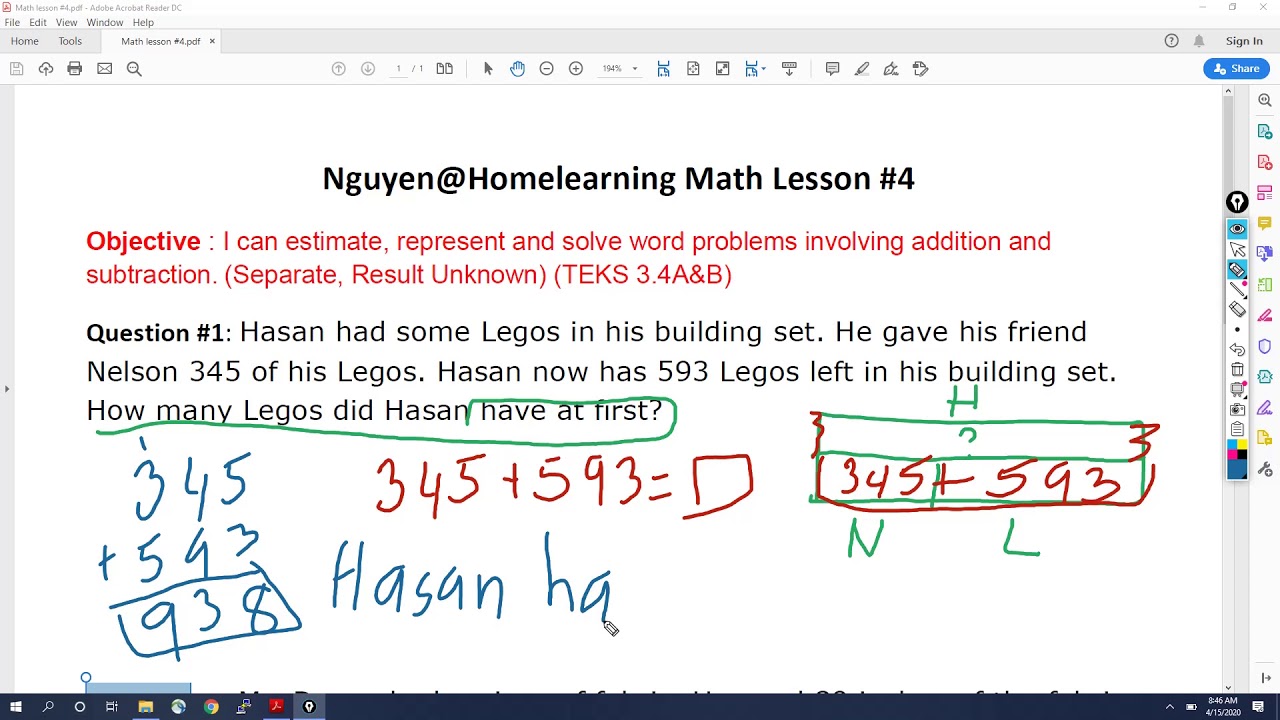Open the Epic Pen menu pen-nib icon

[1237, 203]
